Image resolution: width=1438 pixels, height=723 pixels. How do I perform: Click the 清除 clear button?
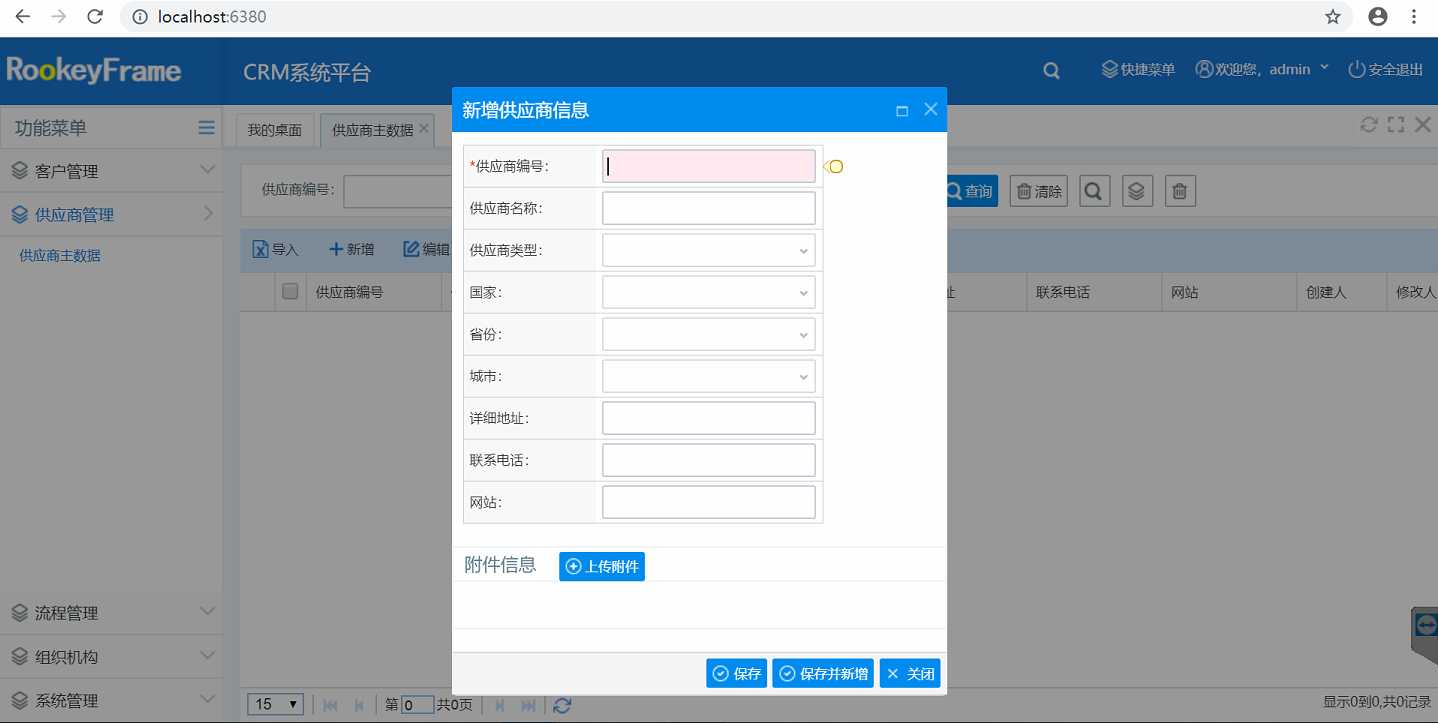1039,191
